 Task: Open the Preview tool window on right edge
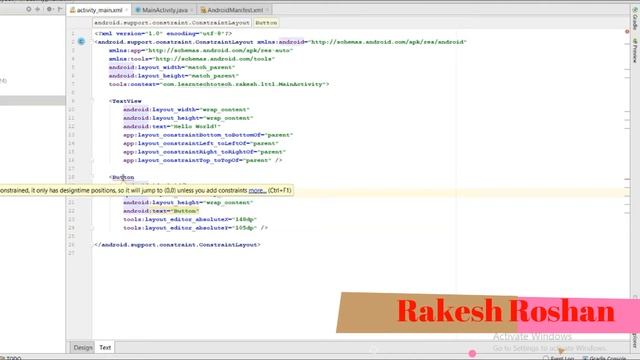click(x=635, y=51)
